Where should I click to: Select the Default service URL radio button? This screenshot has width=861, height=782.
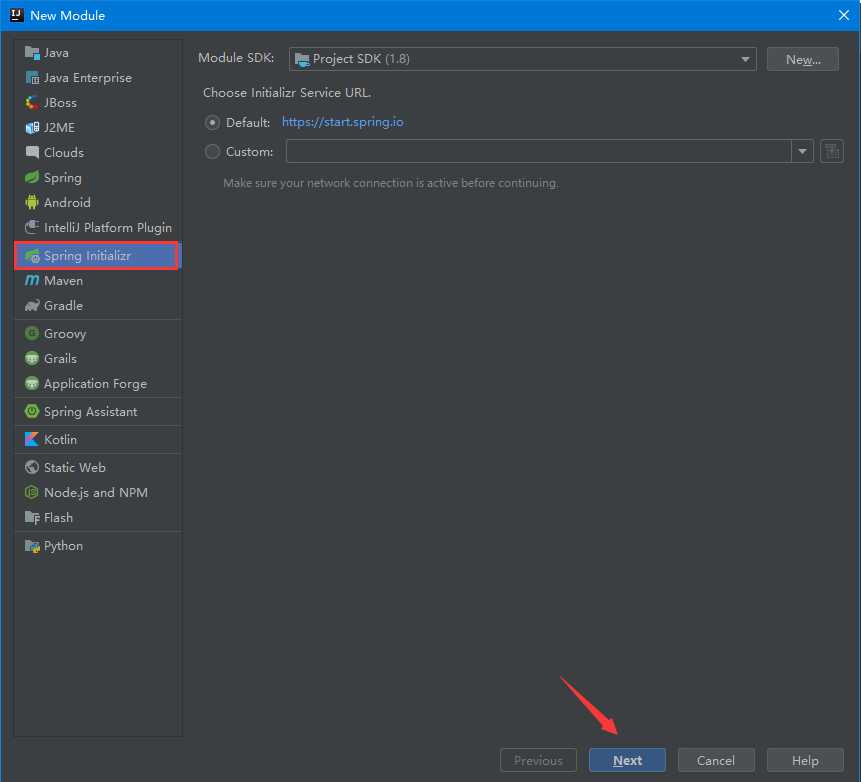(213, 122)
